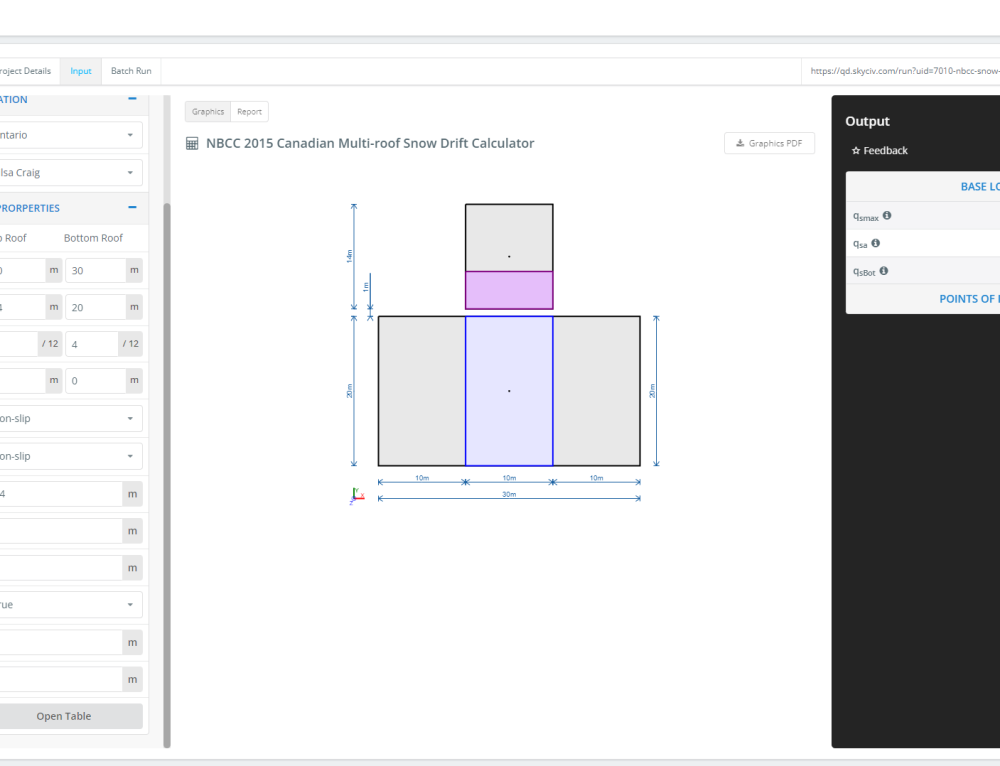The width and height of the screenshot is (1000, 766).
Task: Click the coordinate axes icon below the roof diagram
Action: tap(356, 494)
